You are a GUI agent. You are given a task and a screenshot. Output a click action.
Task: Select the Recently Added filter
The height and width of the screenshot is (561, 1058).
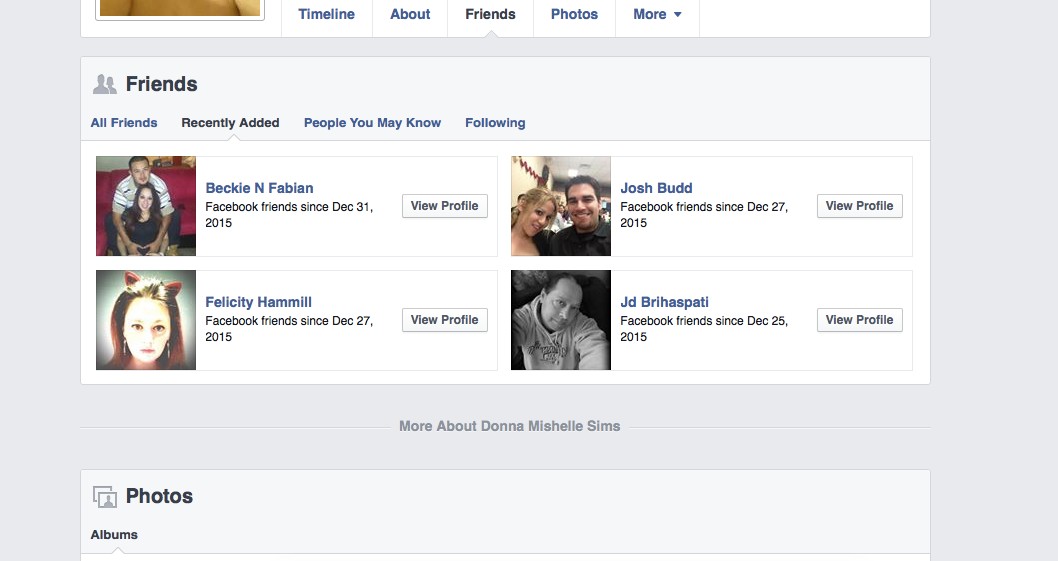[230, 123]
